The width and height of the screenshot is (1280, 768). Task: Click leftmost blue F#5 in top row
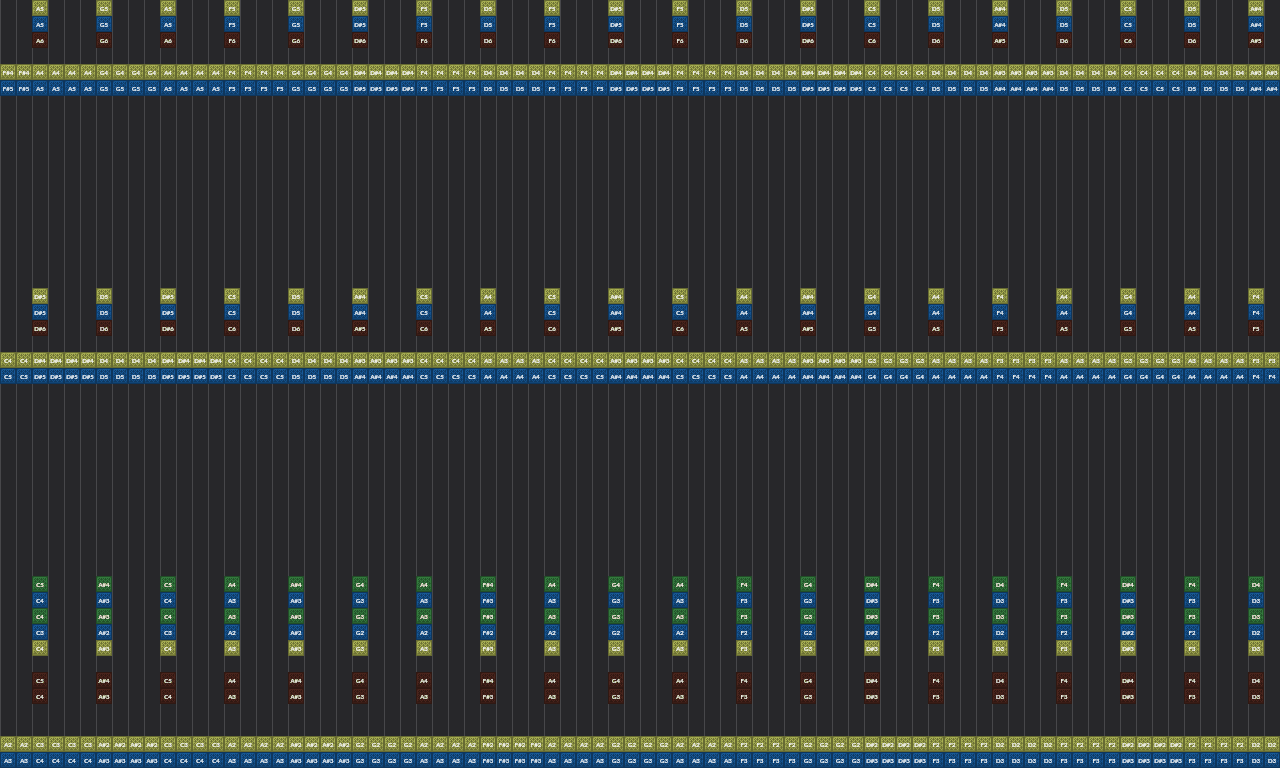pos(8,88)
